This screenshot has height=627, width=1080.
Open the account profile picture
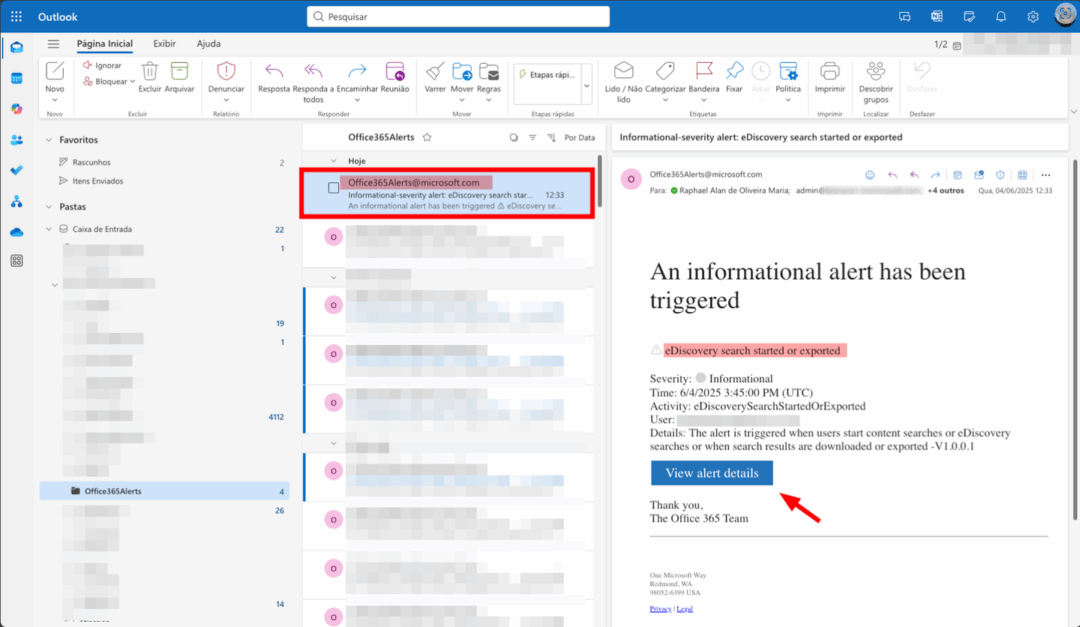click(x=1065, y=16)
